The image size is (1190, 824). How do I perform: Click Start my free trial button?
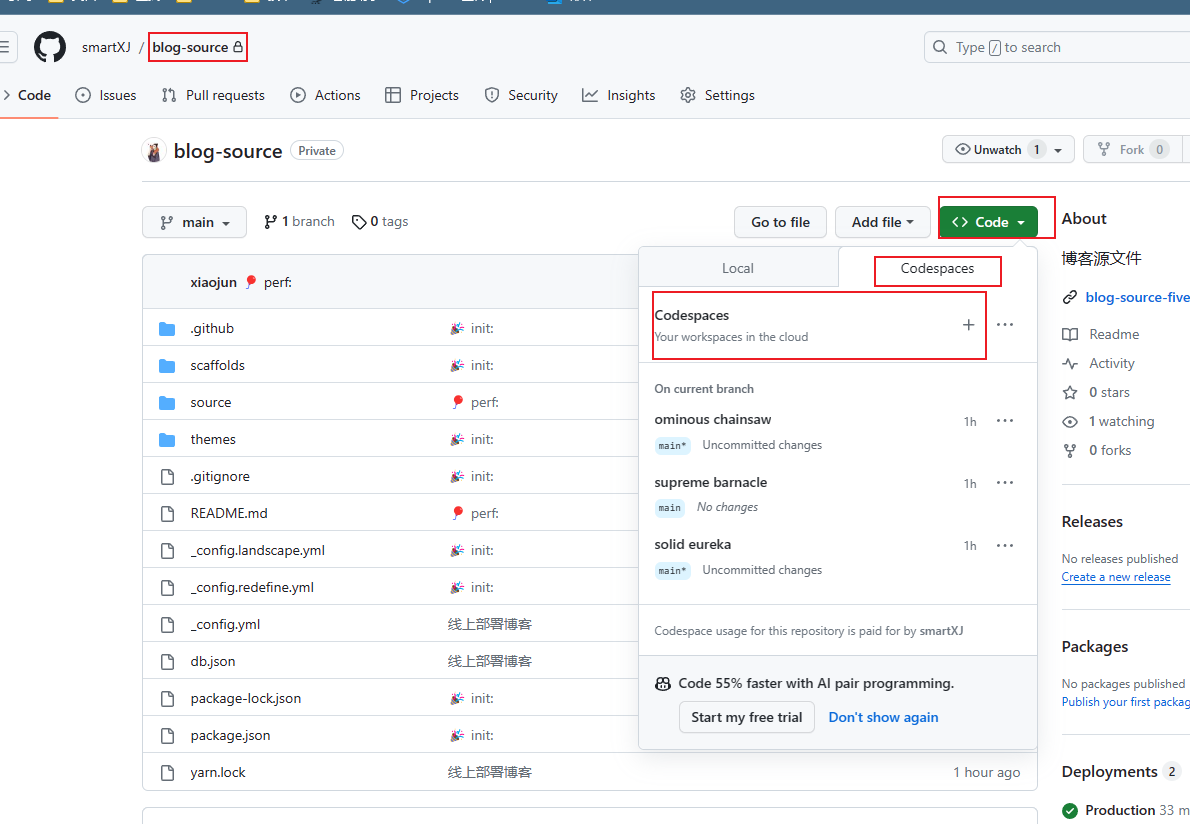746,717
